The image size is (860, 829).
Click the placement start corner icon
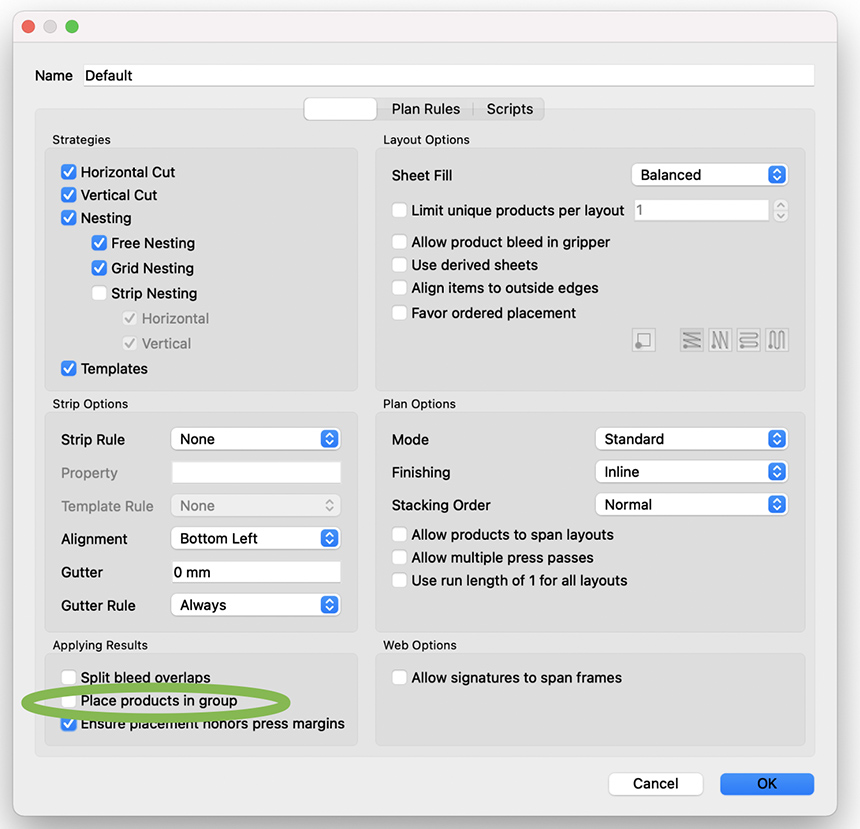click(x=643, y=340)
